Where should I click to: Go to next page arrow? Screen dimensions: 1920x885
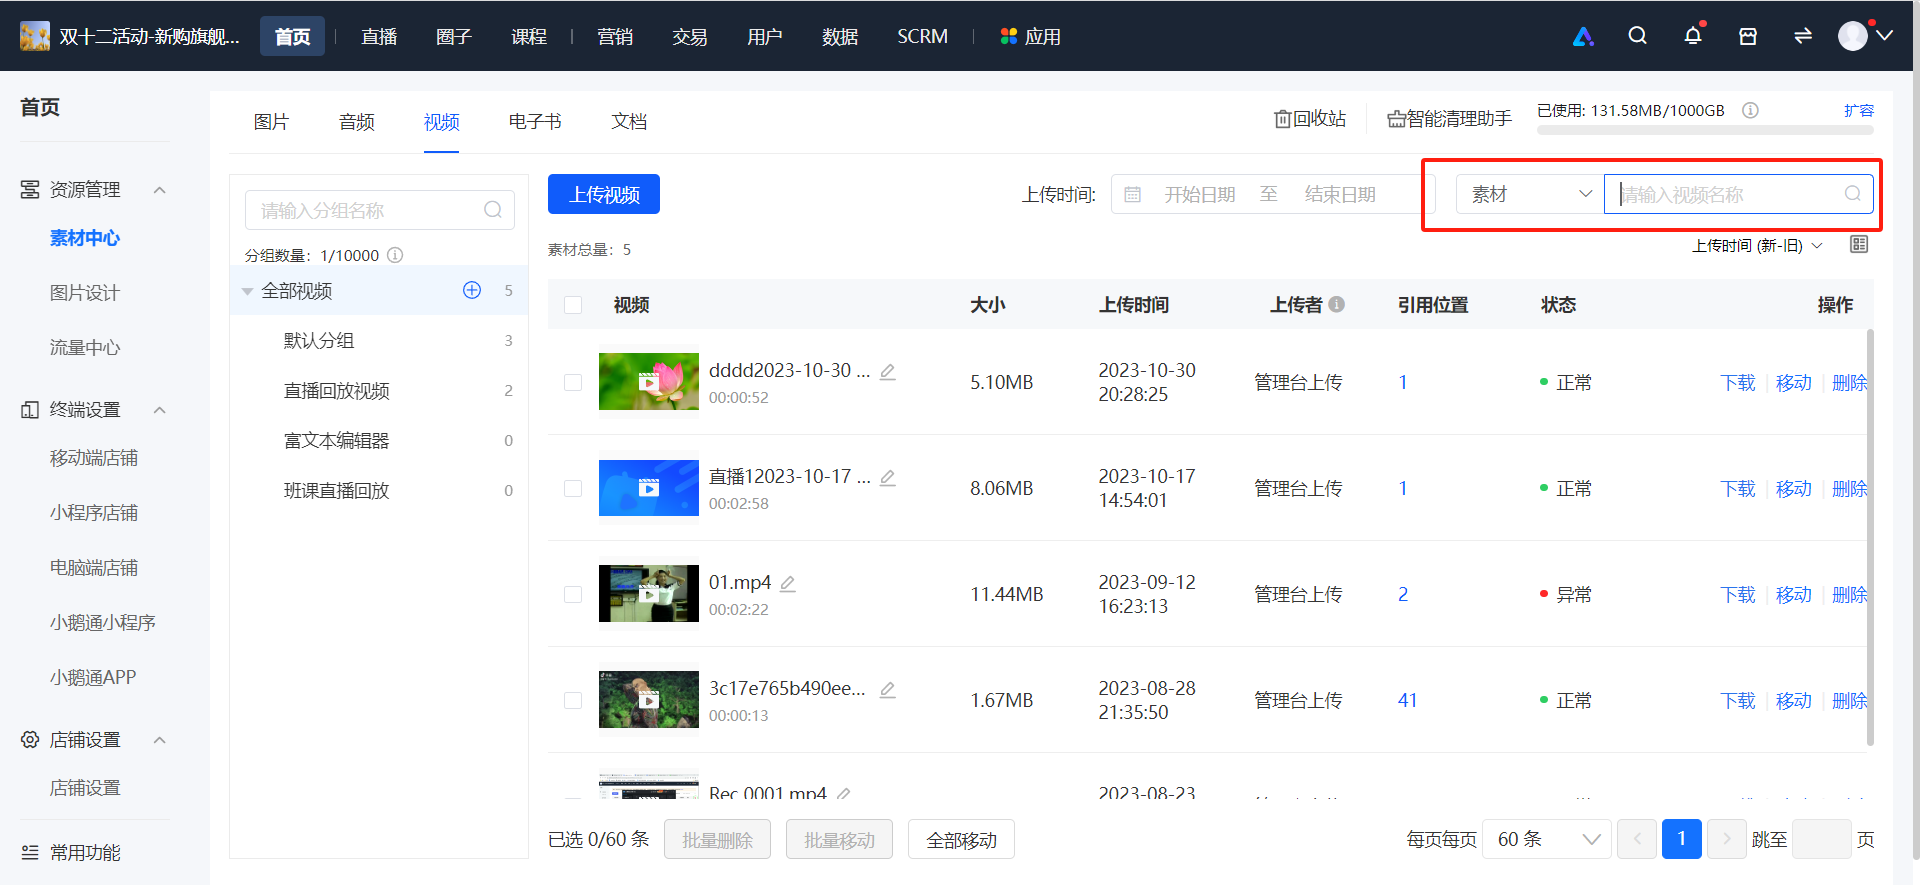1727,839
